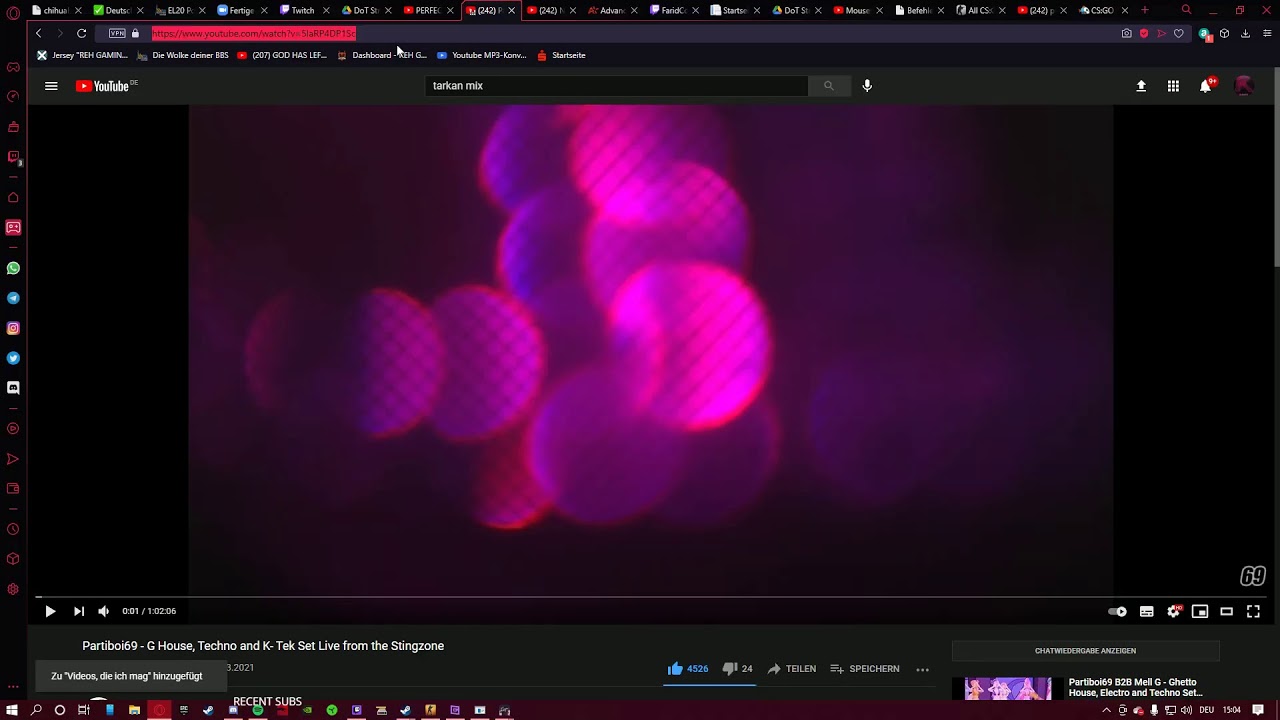This screenshot has width=1280, height=720.
Task: Open the 'Youtube MP3-Konv...' bookmark
Action: pos(482,55)
